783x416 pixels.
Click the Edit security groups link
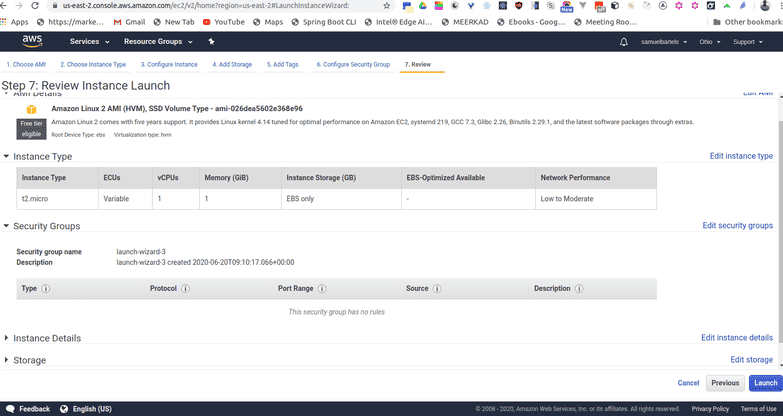point(738,225)
